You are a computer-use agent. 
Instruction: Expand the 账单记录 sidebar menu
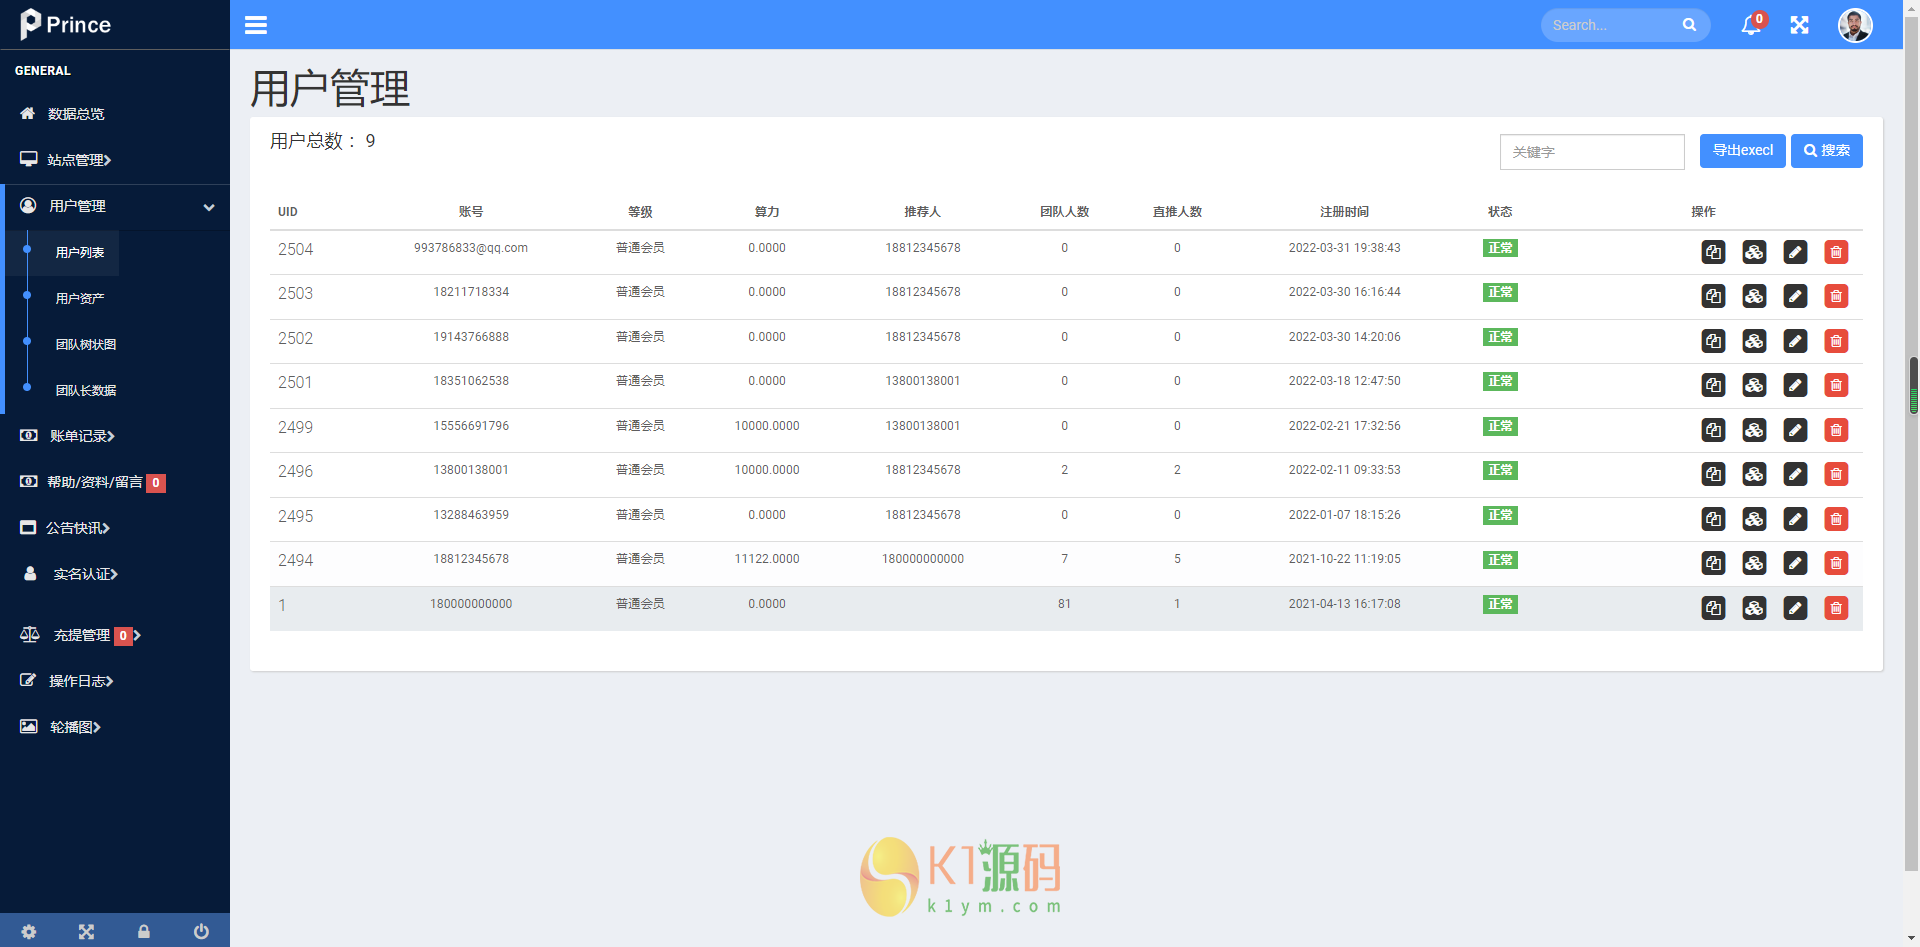point(82,436)
